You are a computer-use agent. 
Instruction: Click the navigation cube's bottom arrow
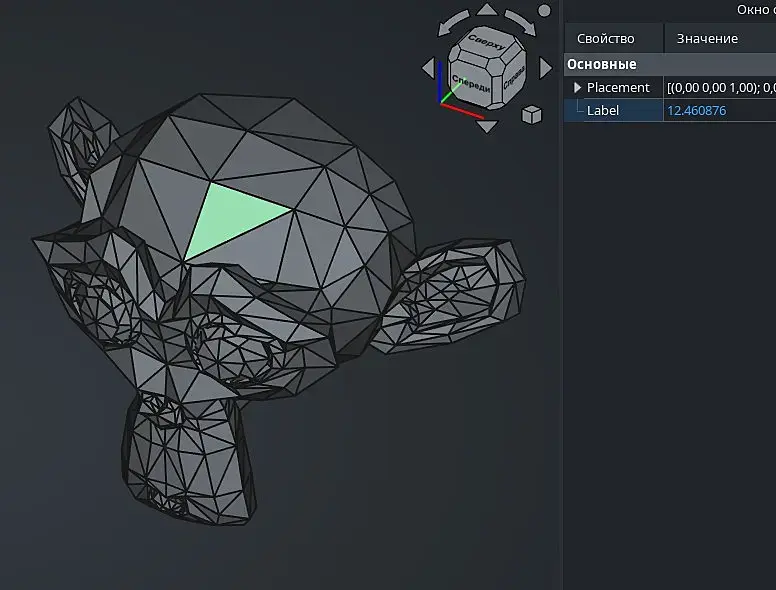(x=487, y=126)
